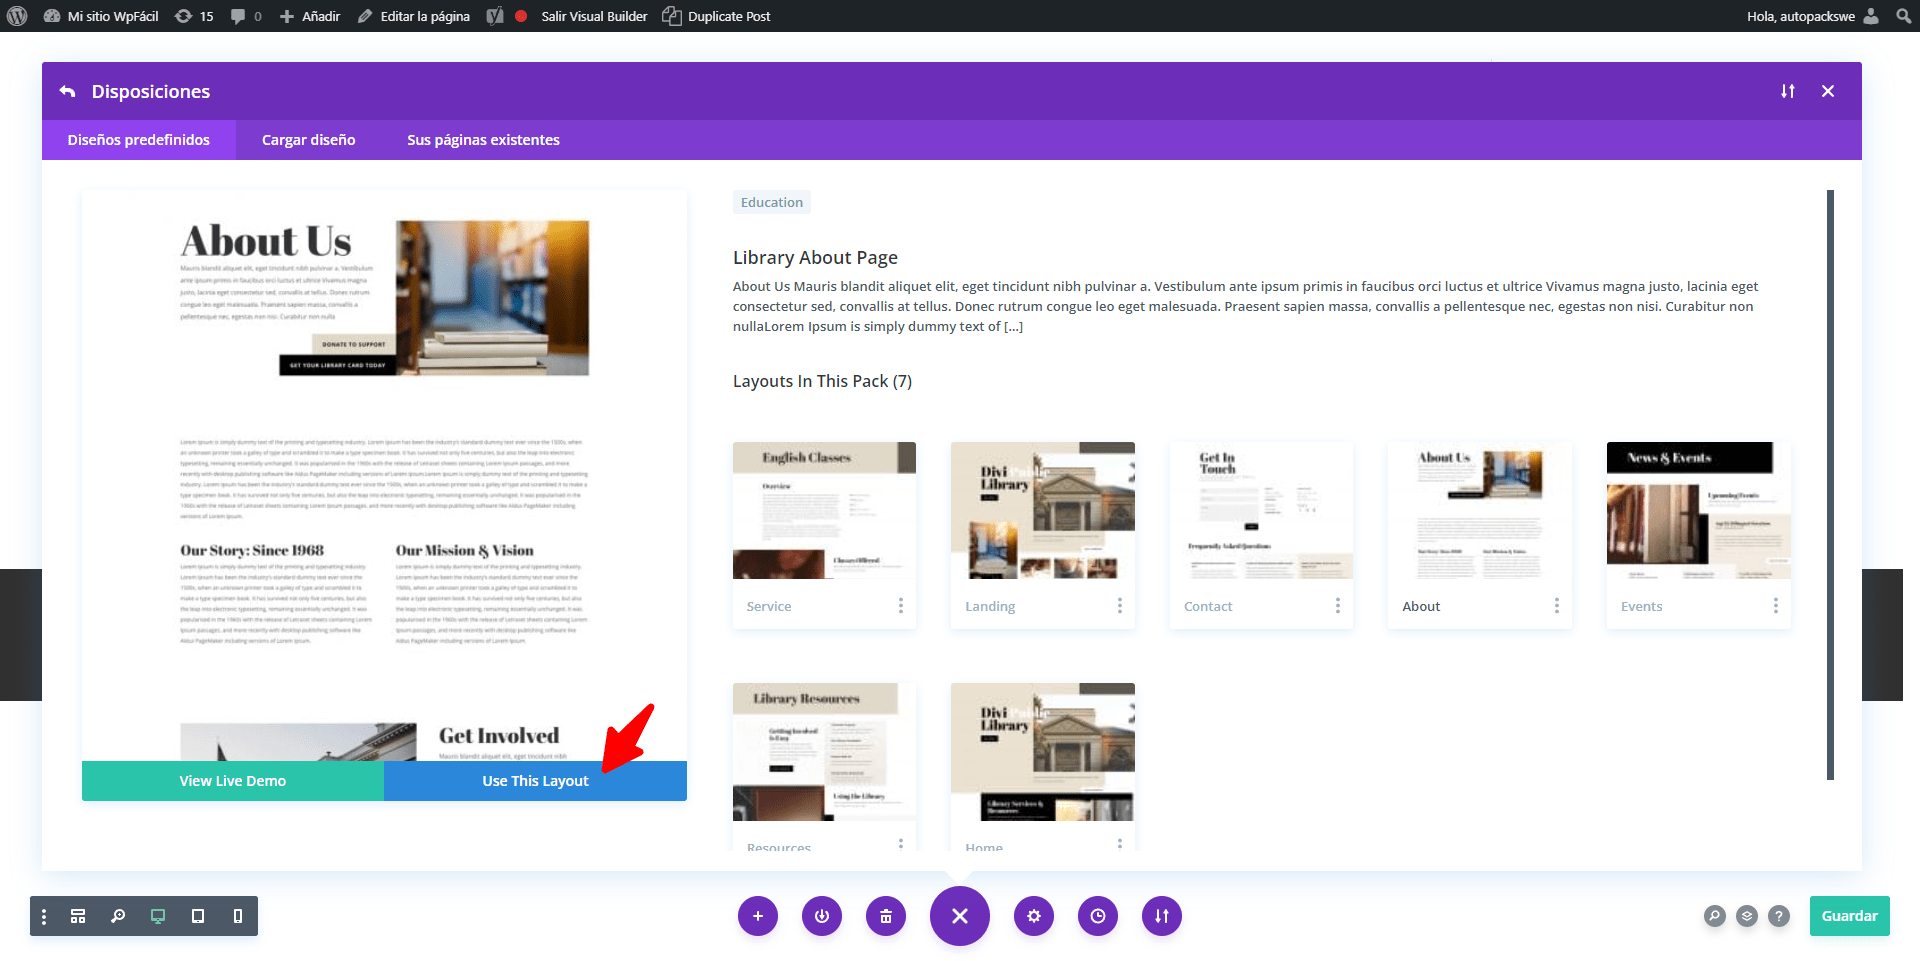Click Duplicate Post in admin bar
Image resolution: width=1920 pixels, height=961 pixels.
[717, 16]
